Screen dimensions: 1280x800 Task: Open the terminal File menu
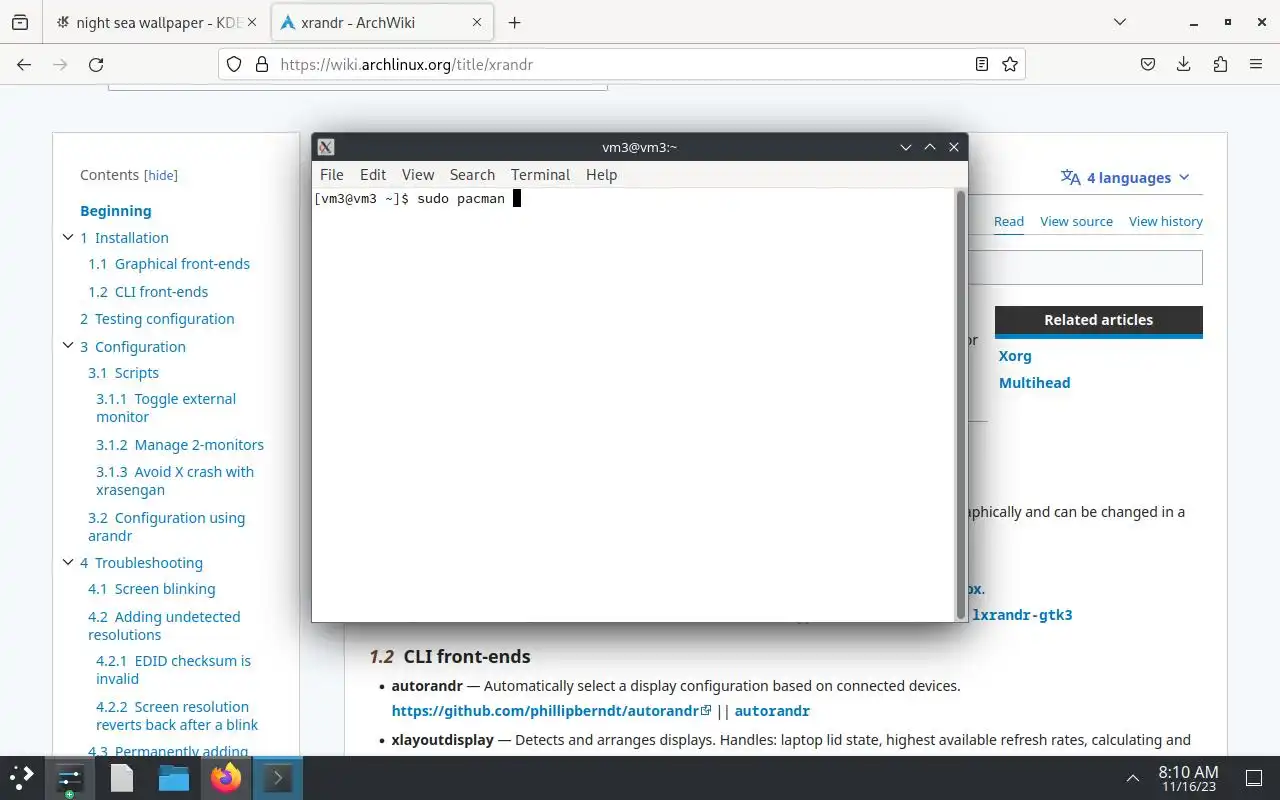click(x=331, y=174)
